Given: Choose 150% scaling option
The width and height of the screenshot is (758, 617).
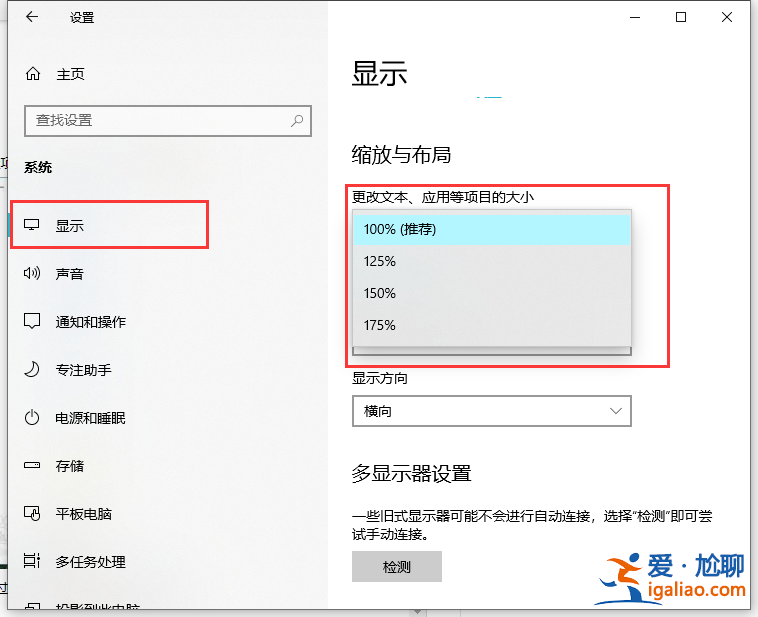Looking at the screenshot, I should coord(491,293).
